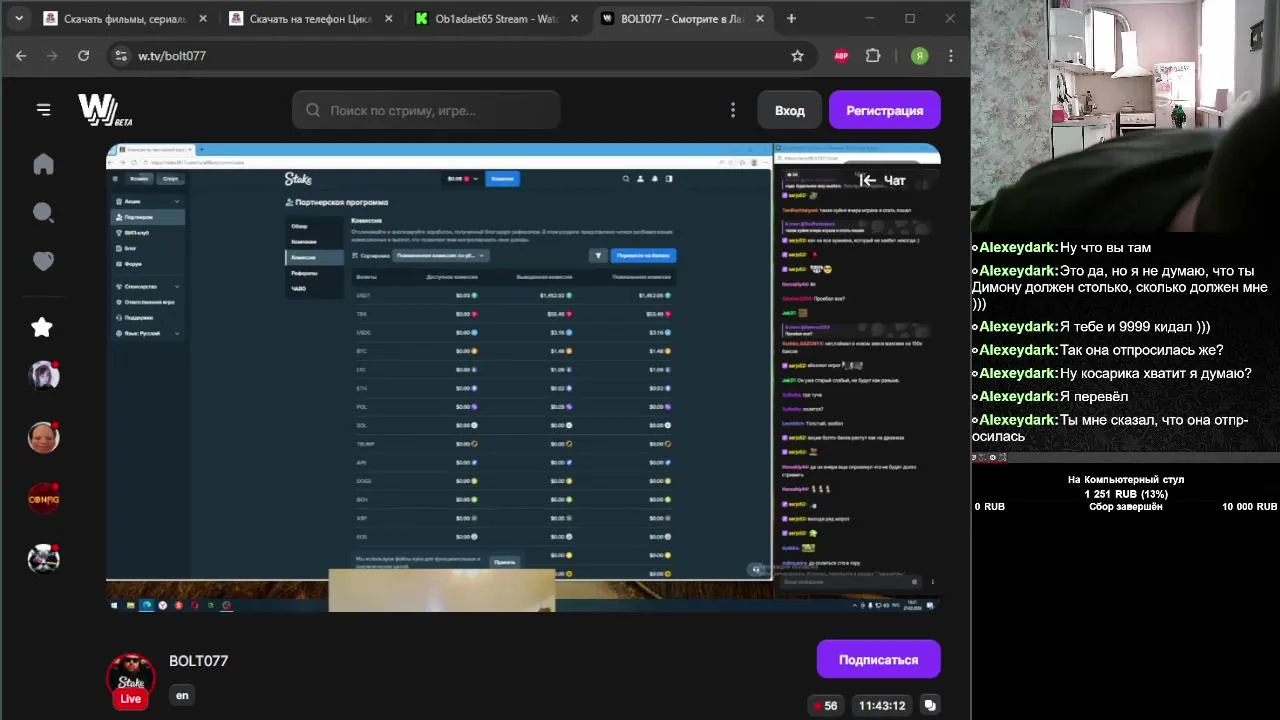Click the stream uptime 11:43:12
The image size is (1280, 720).
[882, 706]
